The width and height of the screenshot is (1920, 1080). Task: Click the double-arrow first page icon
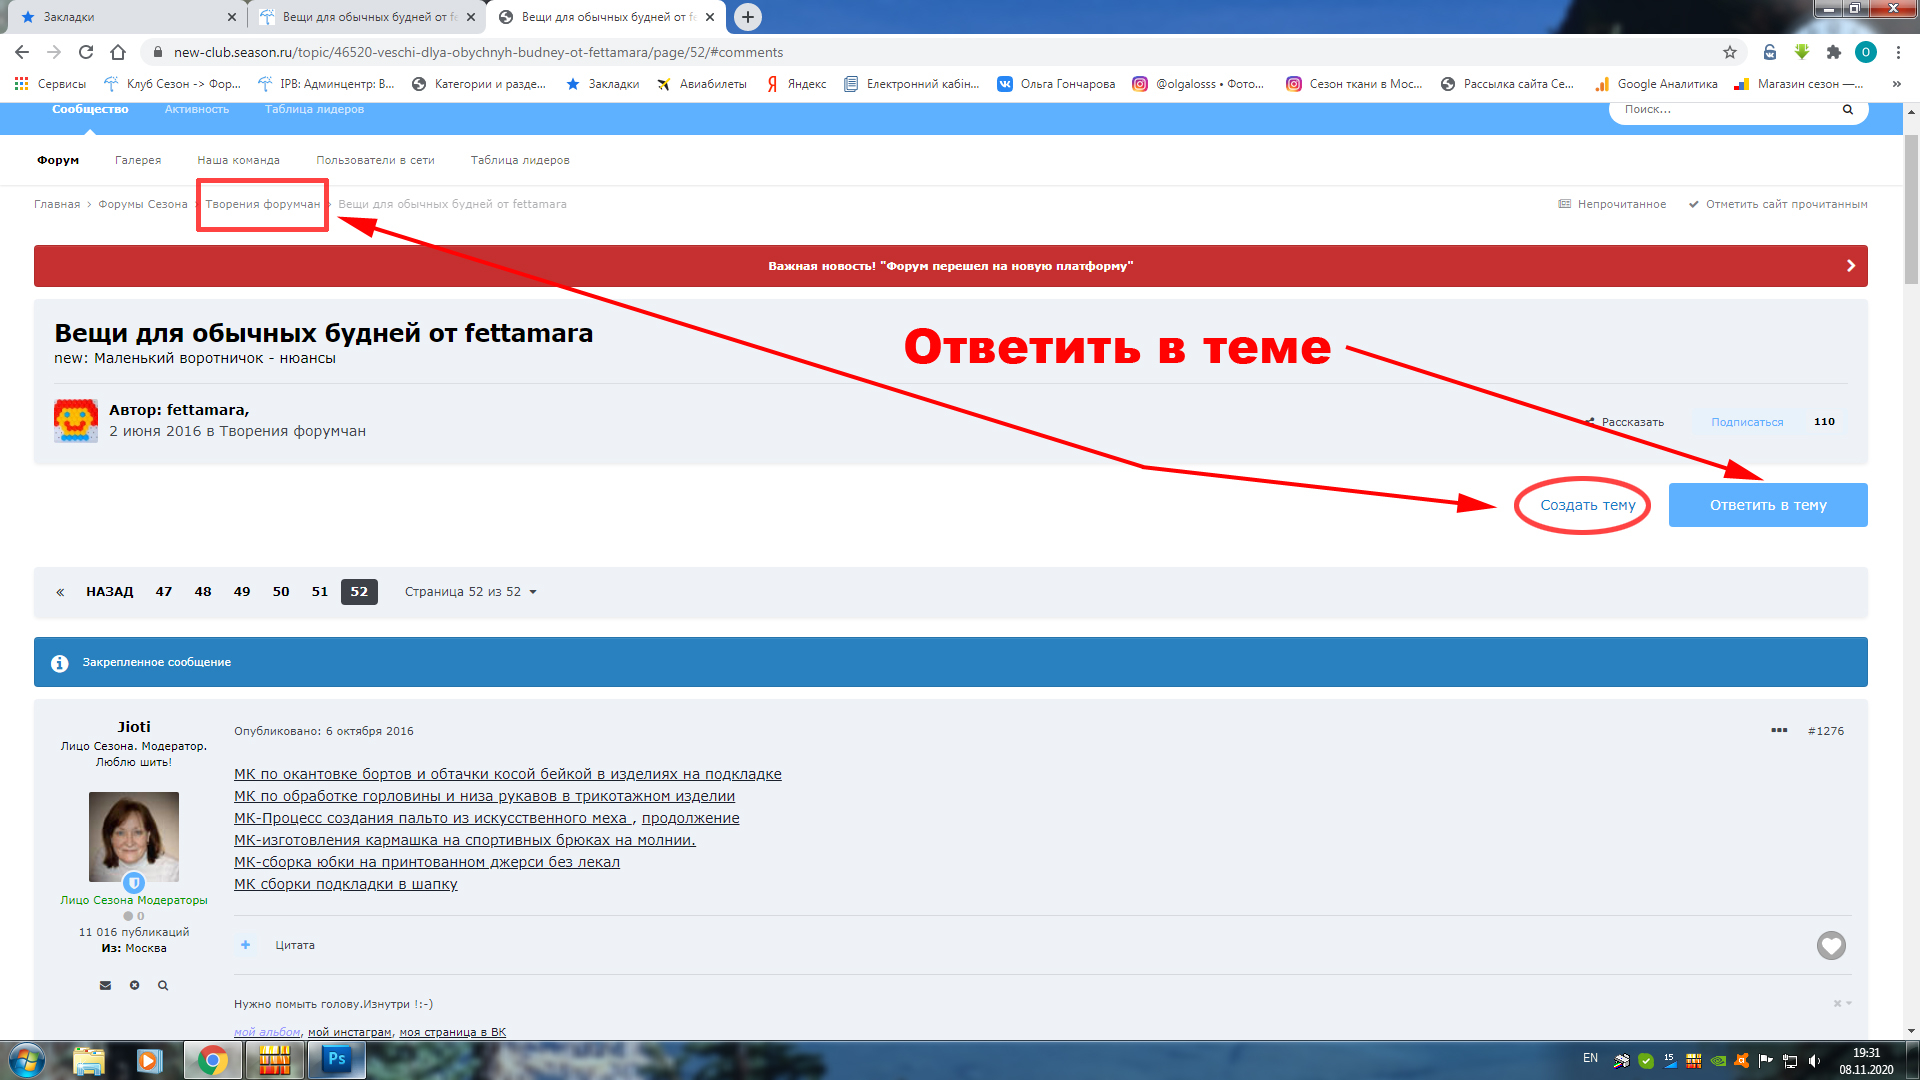point(60,592)
